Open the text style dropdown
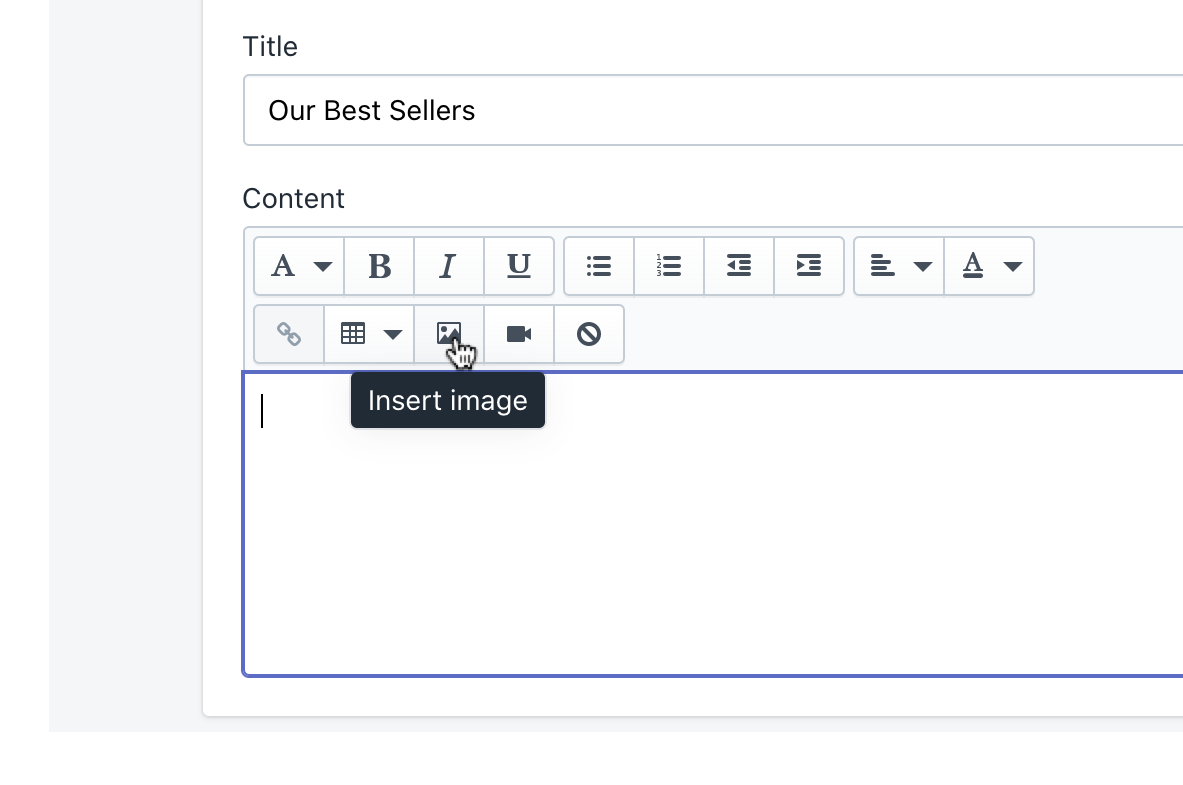Image resolution: width=1183 pixels, height=785 pixels. click(300, 266)
